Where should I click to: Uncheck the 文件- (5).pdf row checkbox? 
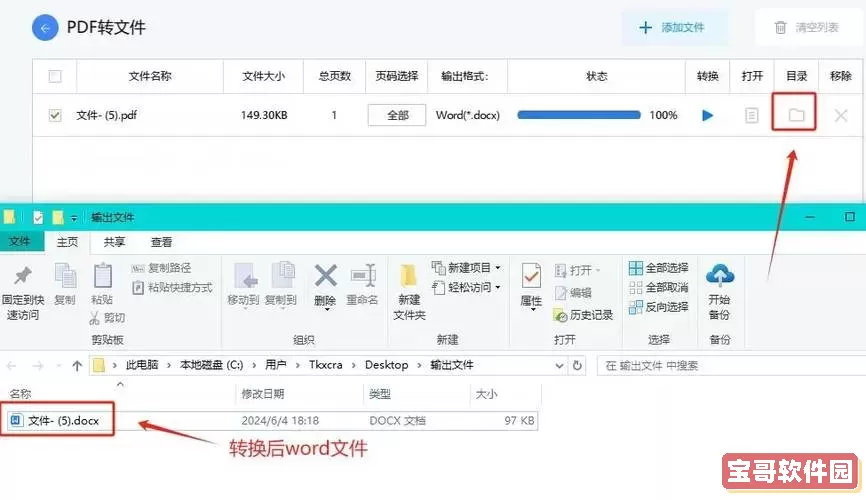click(x=55, y=115)
